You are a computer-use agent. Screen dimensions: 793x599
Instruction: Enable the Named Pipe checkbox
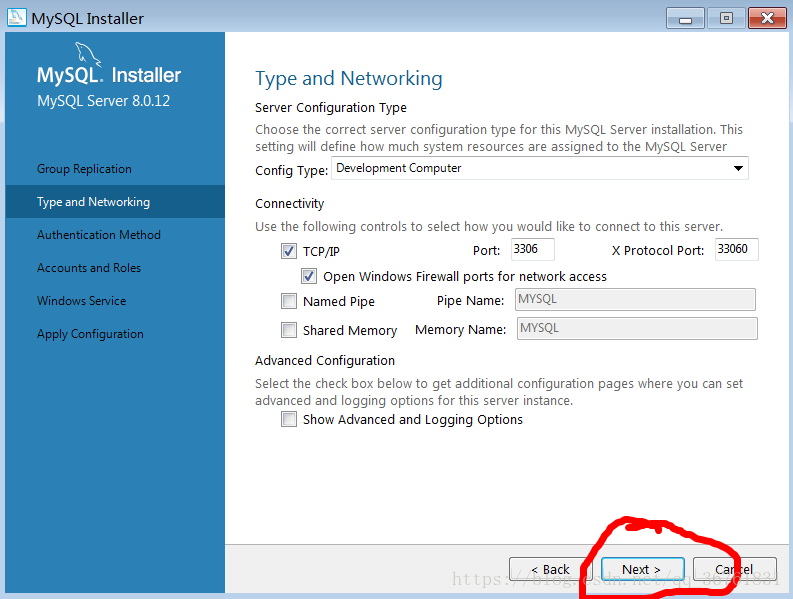click(x=289, y=301)
